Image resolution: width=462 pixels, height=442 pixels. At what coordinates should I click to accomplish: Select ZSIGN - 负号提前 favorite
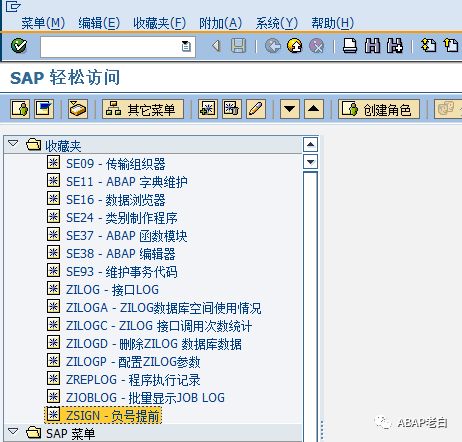113,416
